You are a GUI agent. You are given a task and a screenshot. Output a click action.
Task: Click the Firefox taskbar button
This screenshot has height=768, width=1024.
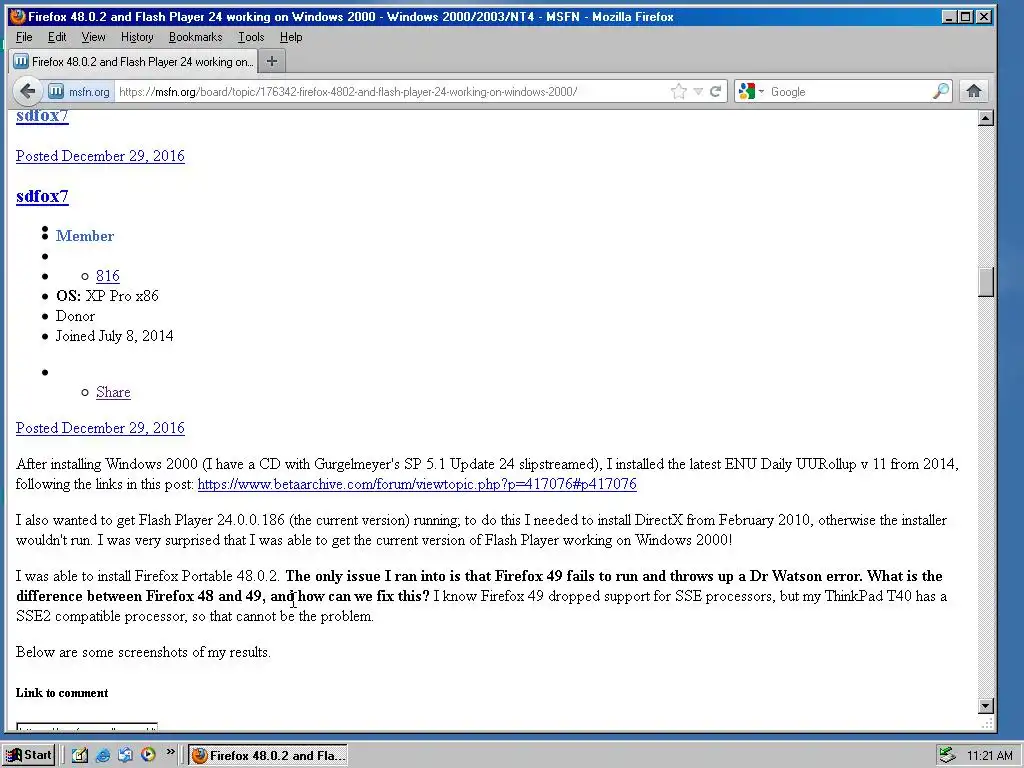click(268, 756)
